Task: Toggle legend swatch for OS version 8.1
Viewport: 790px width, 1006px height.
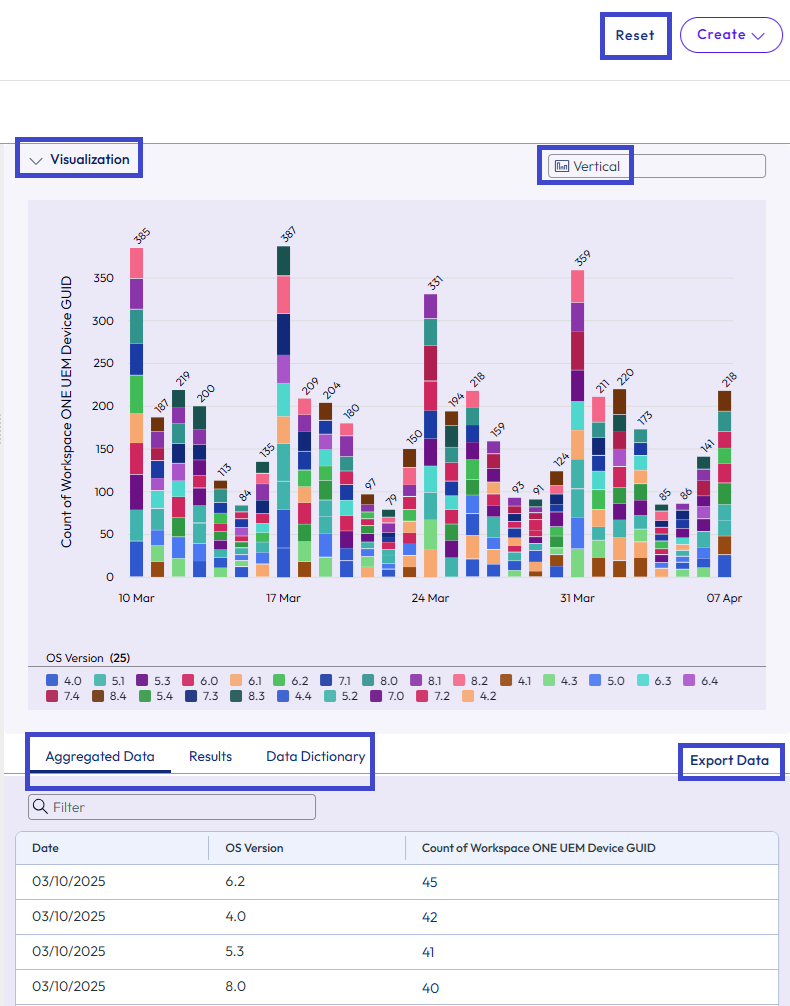Action: pos(416,680)
